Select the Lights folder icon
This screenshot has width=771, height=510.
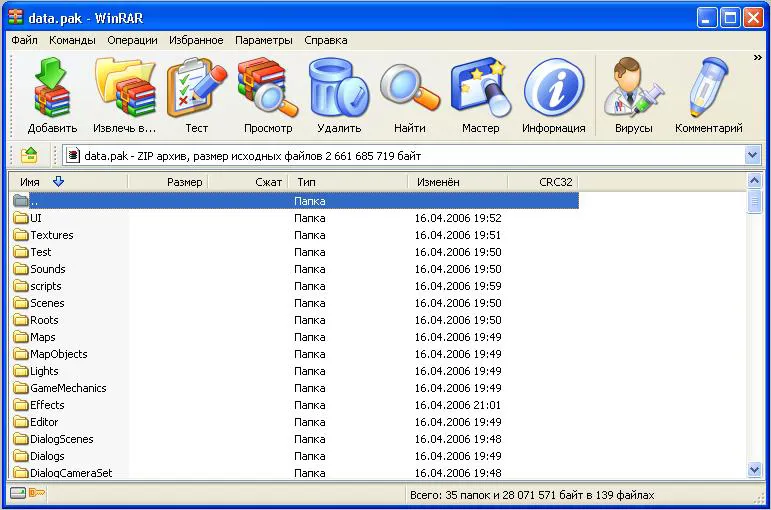21,371
